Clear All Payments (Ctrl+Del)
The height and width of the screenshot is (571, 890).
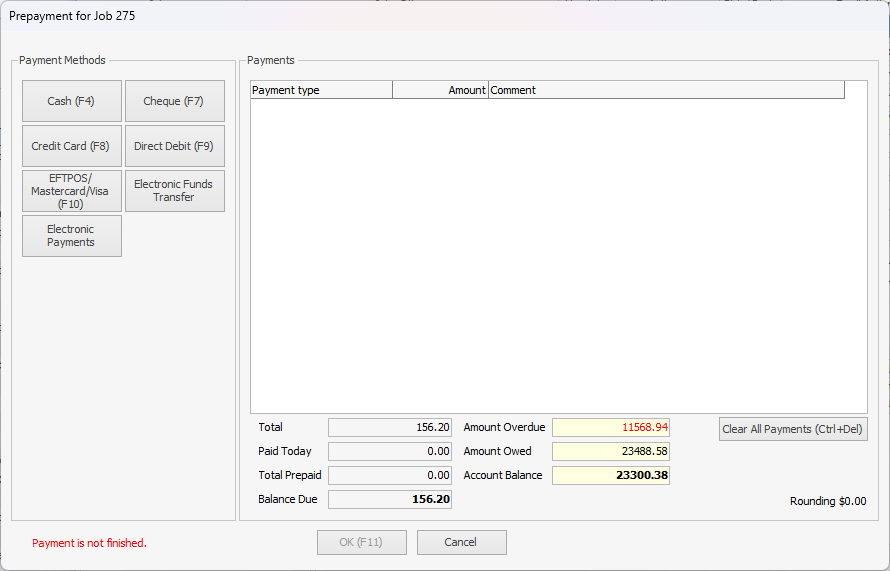coord(793,429)
